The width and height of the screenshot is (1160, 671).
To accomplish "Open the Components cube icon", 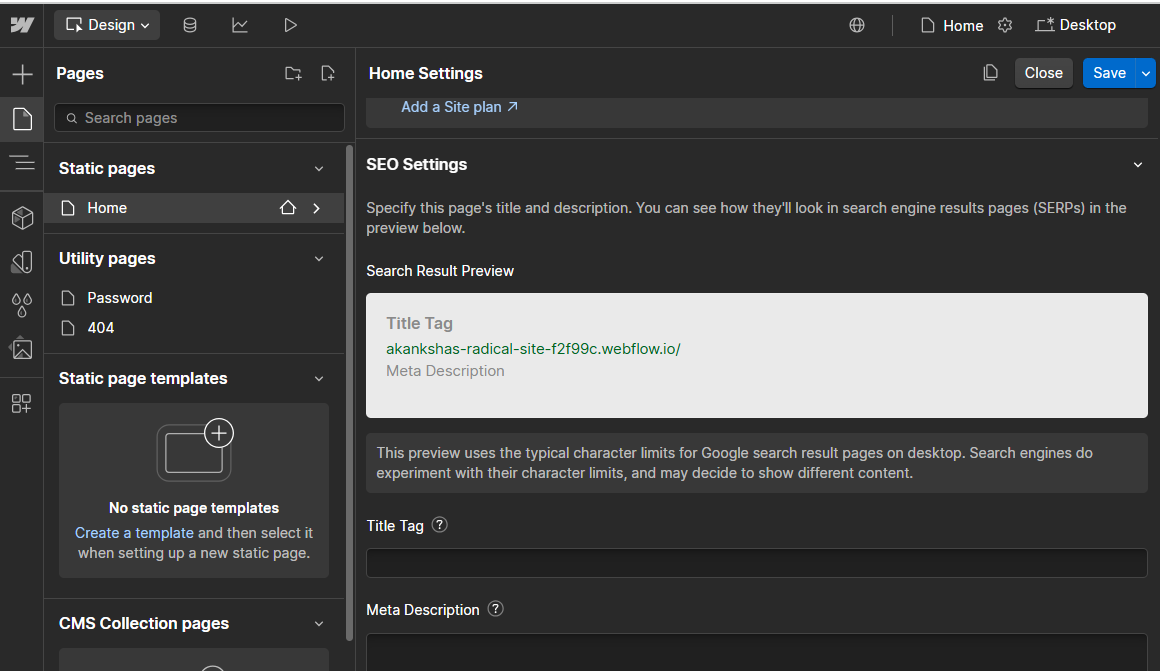I will pyautogui.click(x=22, y=218).
